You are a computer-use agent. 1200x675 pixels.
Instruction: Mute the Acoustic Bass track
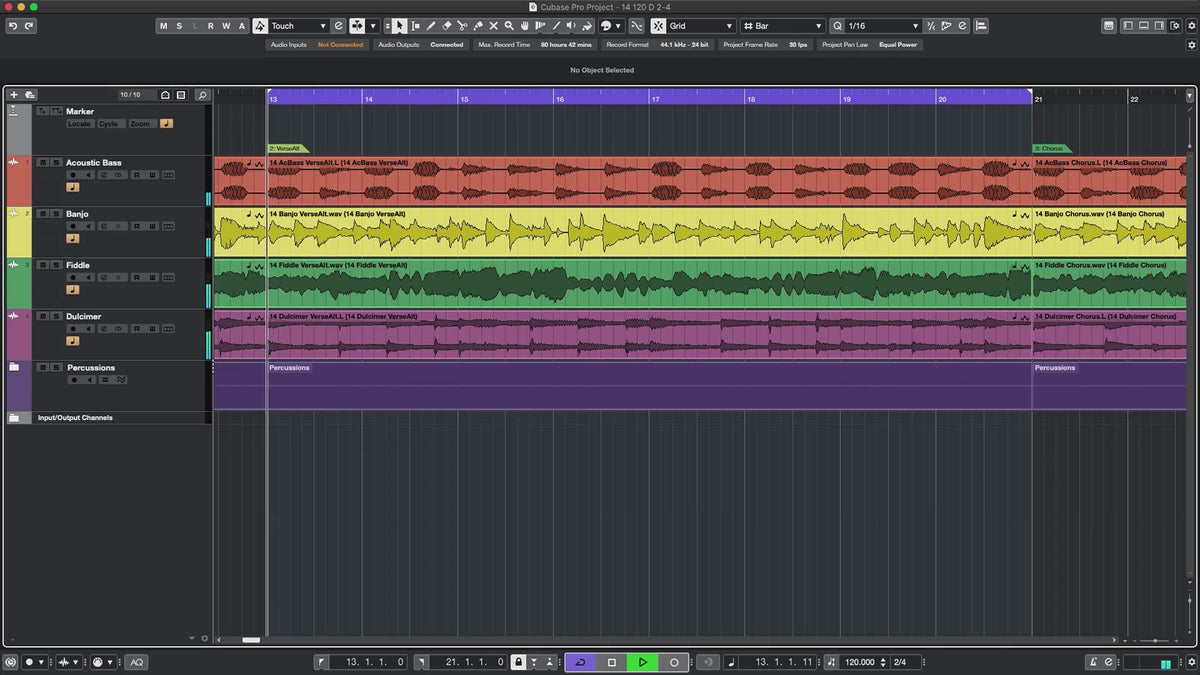coord(42,162)
